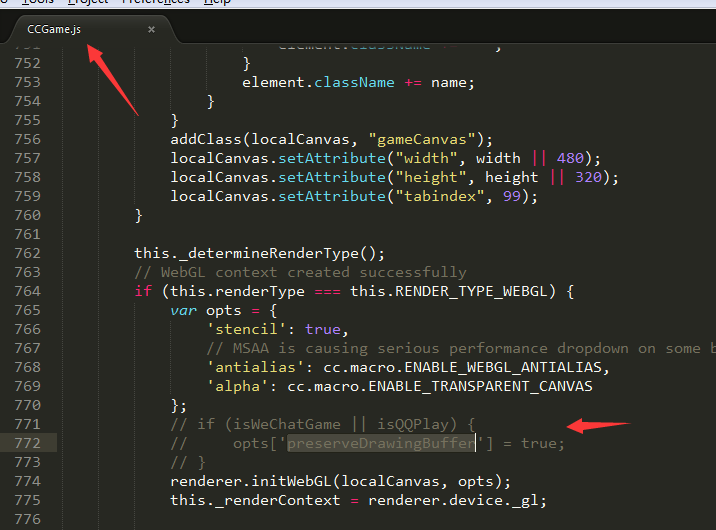
Task: Click the 'antialias' key
Action: 256,367
